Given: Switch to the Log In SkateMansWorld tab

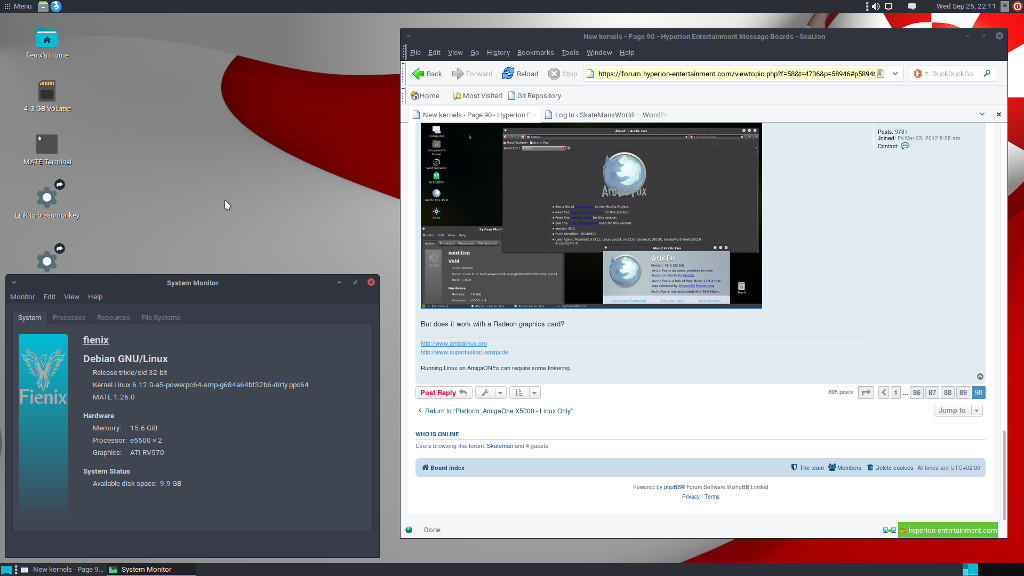Looking at the screenshot, I should 605,115.
